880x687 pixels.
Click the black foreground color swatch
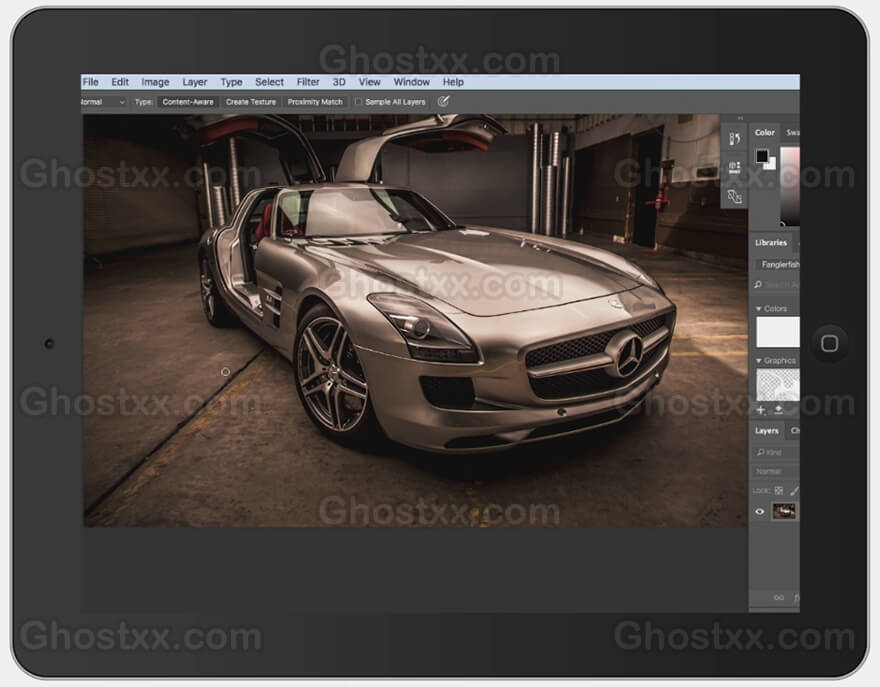tap(761, 155)
